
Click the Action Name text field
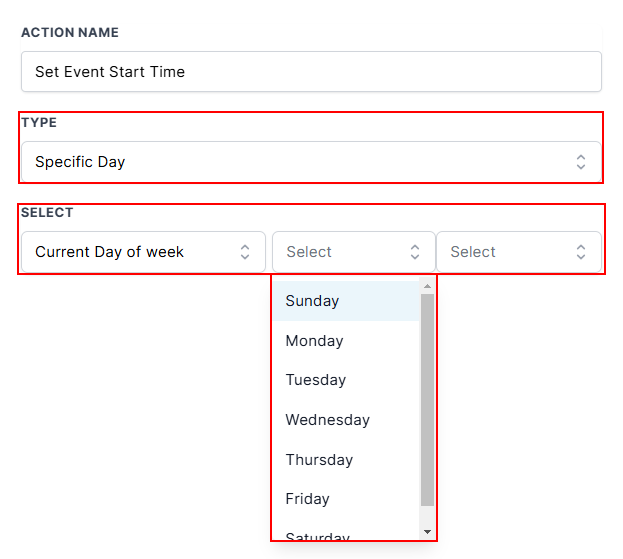(310, 72)
